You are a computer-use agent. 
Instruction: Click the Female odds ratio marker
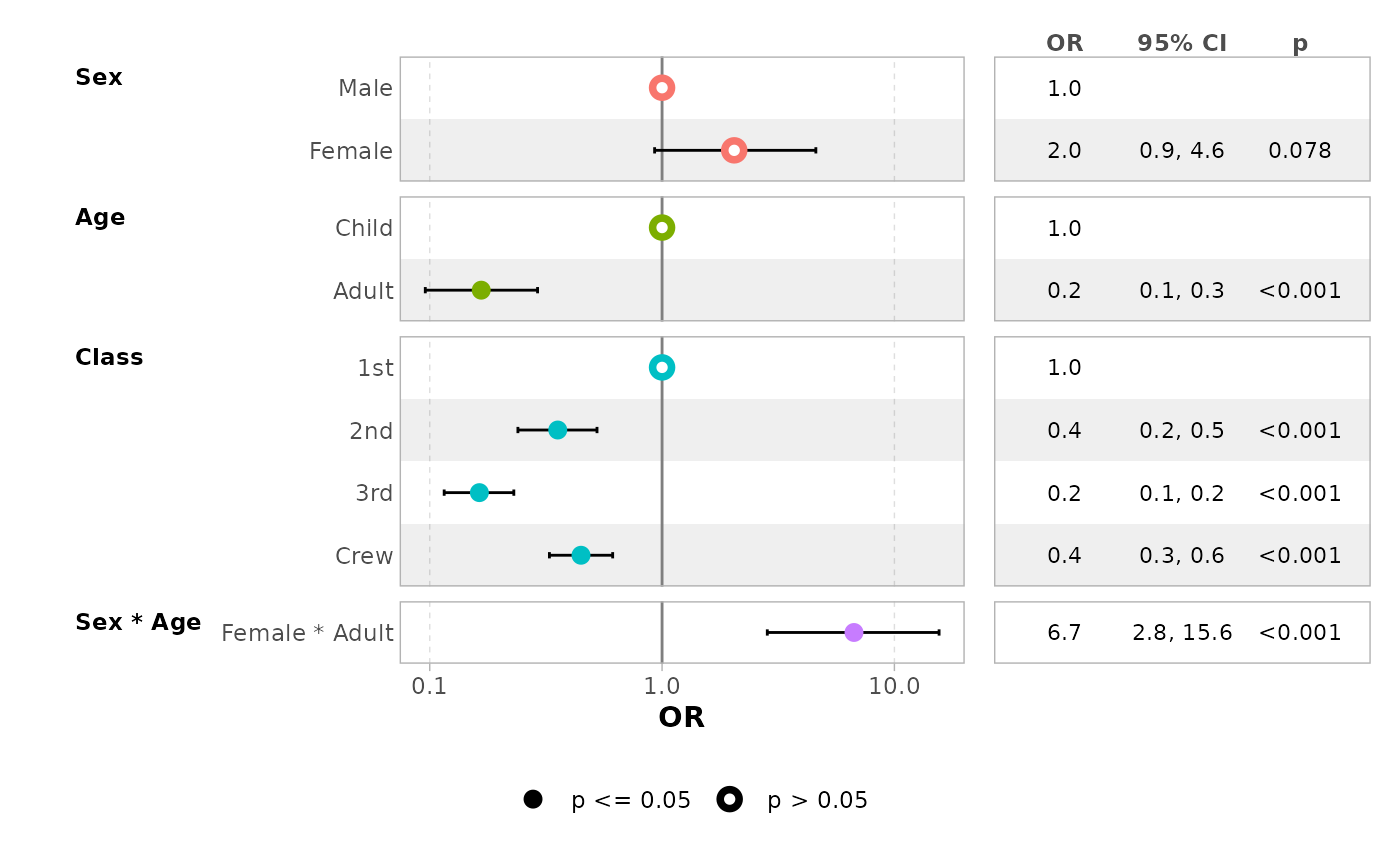(x=734, y=150)
